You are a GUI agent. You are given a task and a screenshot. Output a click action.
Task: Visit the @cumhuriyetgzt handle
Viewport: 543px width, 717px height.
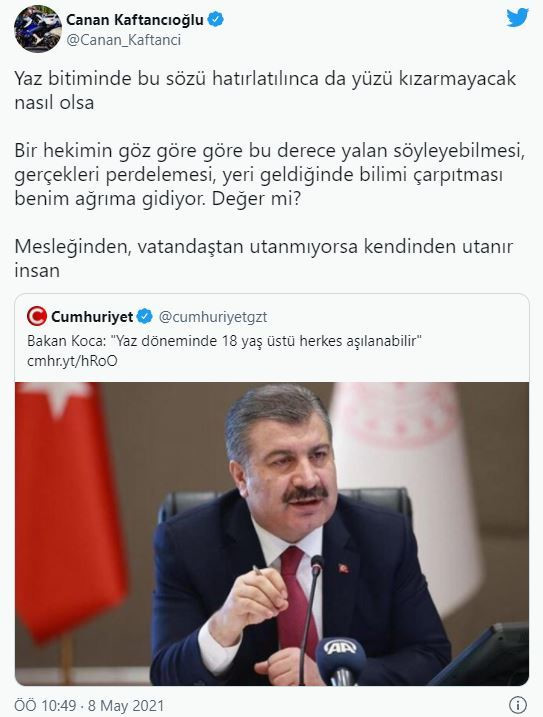(x=213, y=317)
